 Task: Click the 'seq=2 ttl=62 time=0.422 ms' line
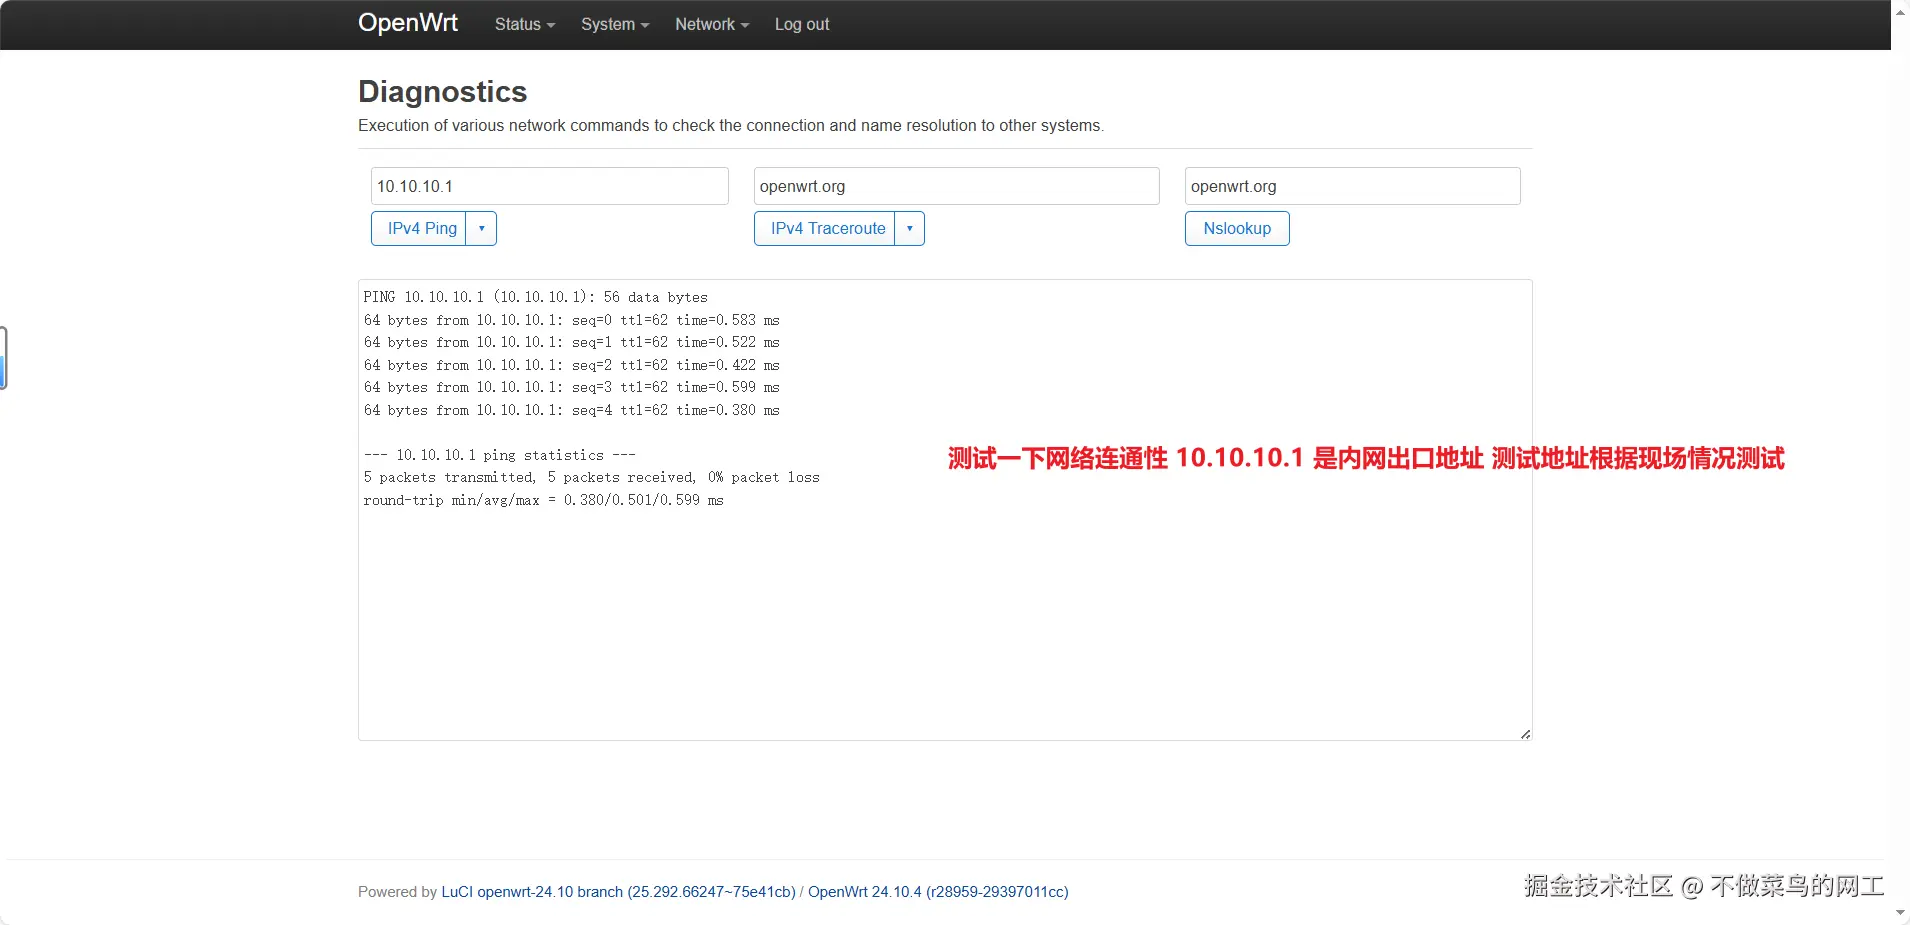tap(571, 365)
